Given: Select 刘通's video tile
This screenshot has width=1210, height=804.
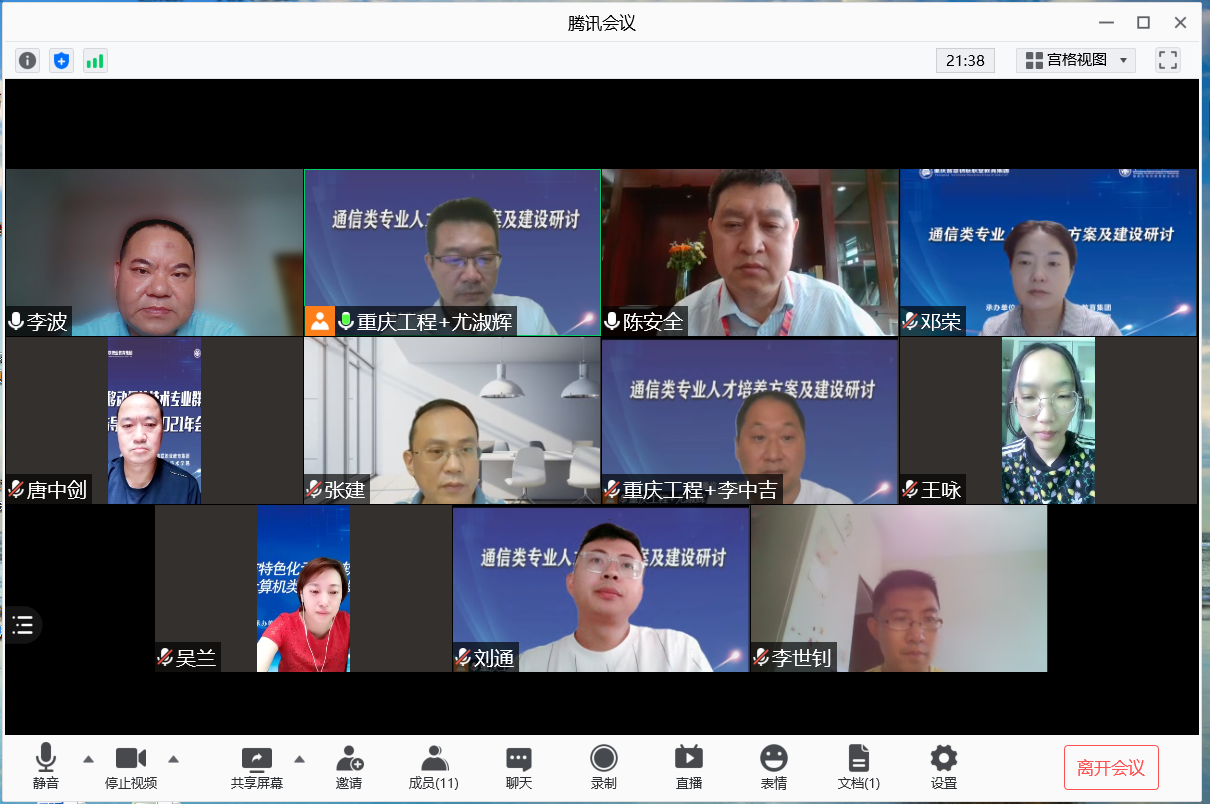Looking at the screenshot, I should [x=601, y=588].
